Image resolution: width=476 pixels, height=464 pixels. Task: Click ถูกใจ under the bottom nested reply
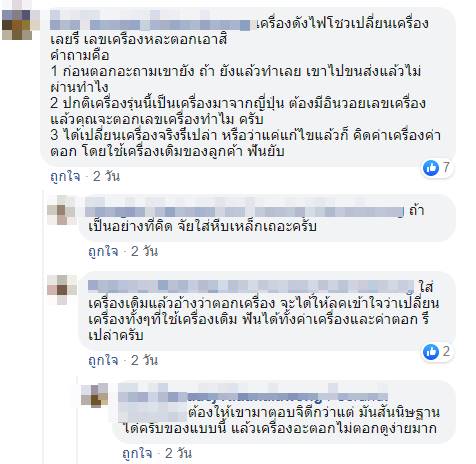point(137,453)
